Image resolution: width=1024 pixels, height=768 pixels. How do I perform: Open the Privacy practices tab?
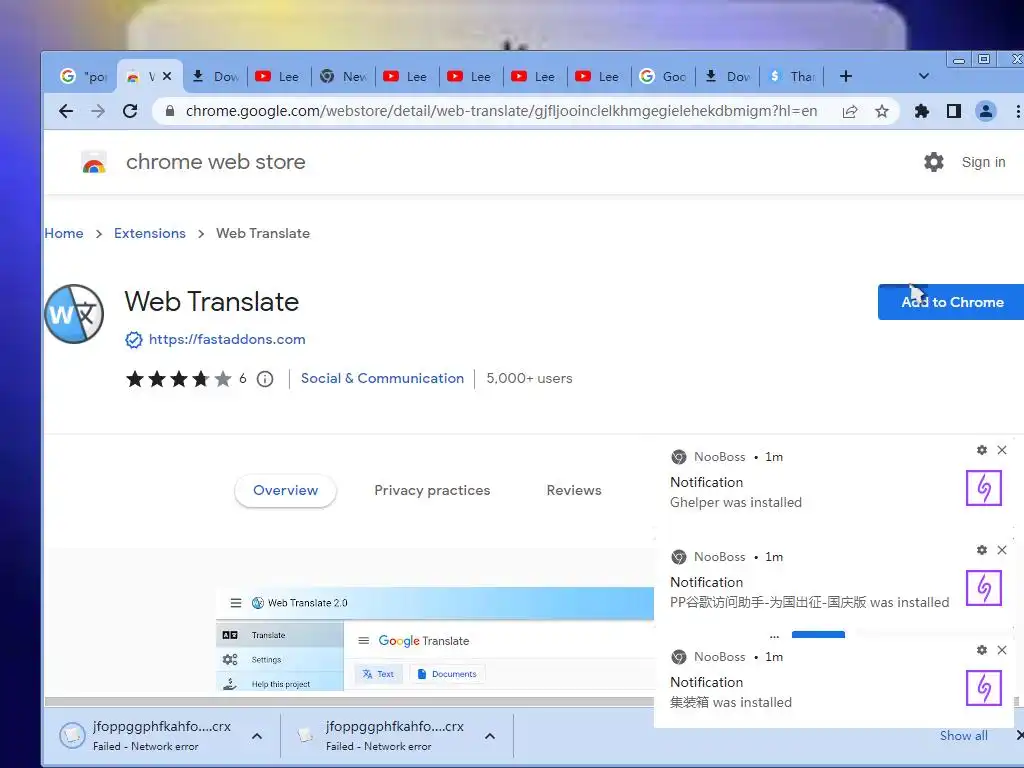(x=432, y=490)
